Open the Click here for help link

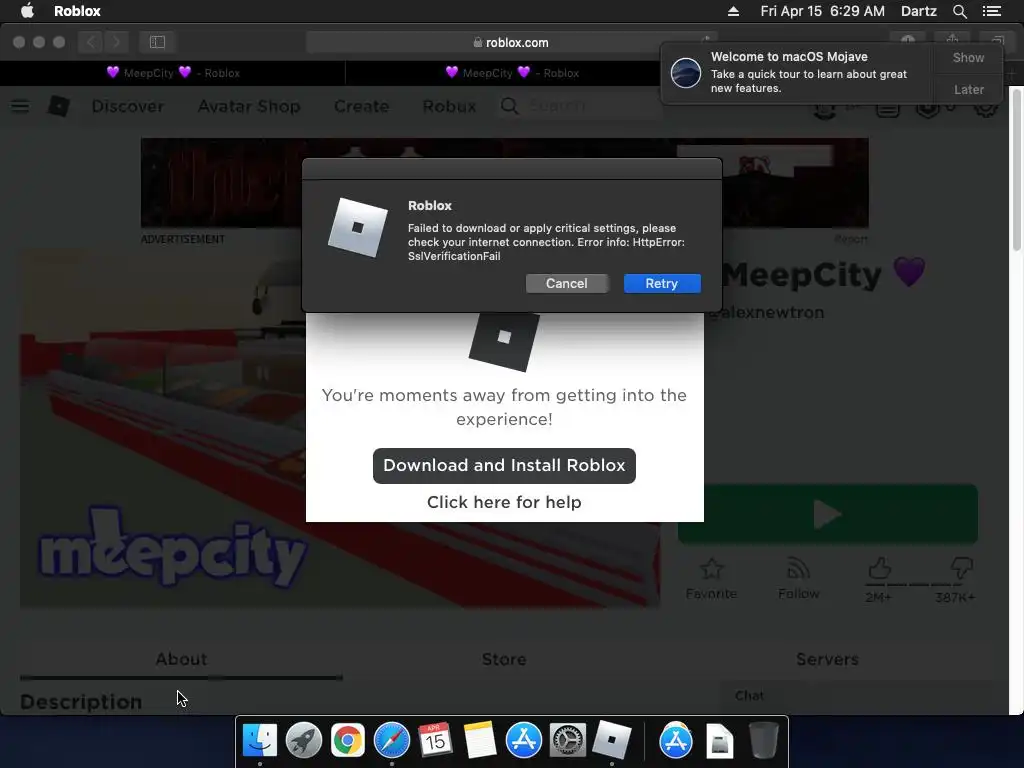[x=504, y=502]
